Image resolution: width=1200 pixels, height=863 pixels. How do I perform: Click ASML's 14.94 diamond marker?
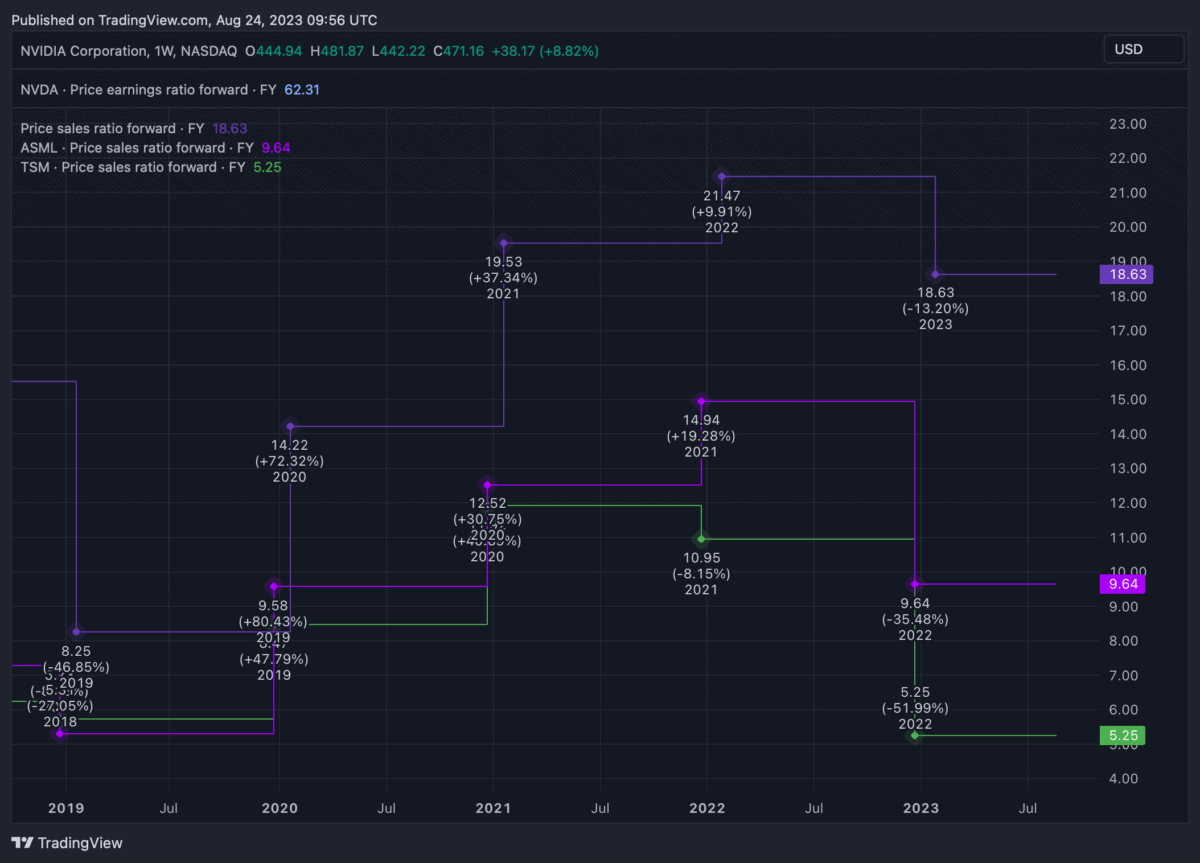(x=701, y=401)
